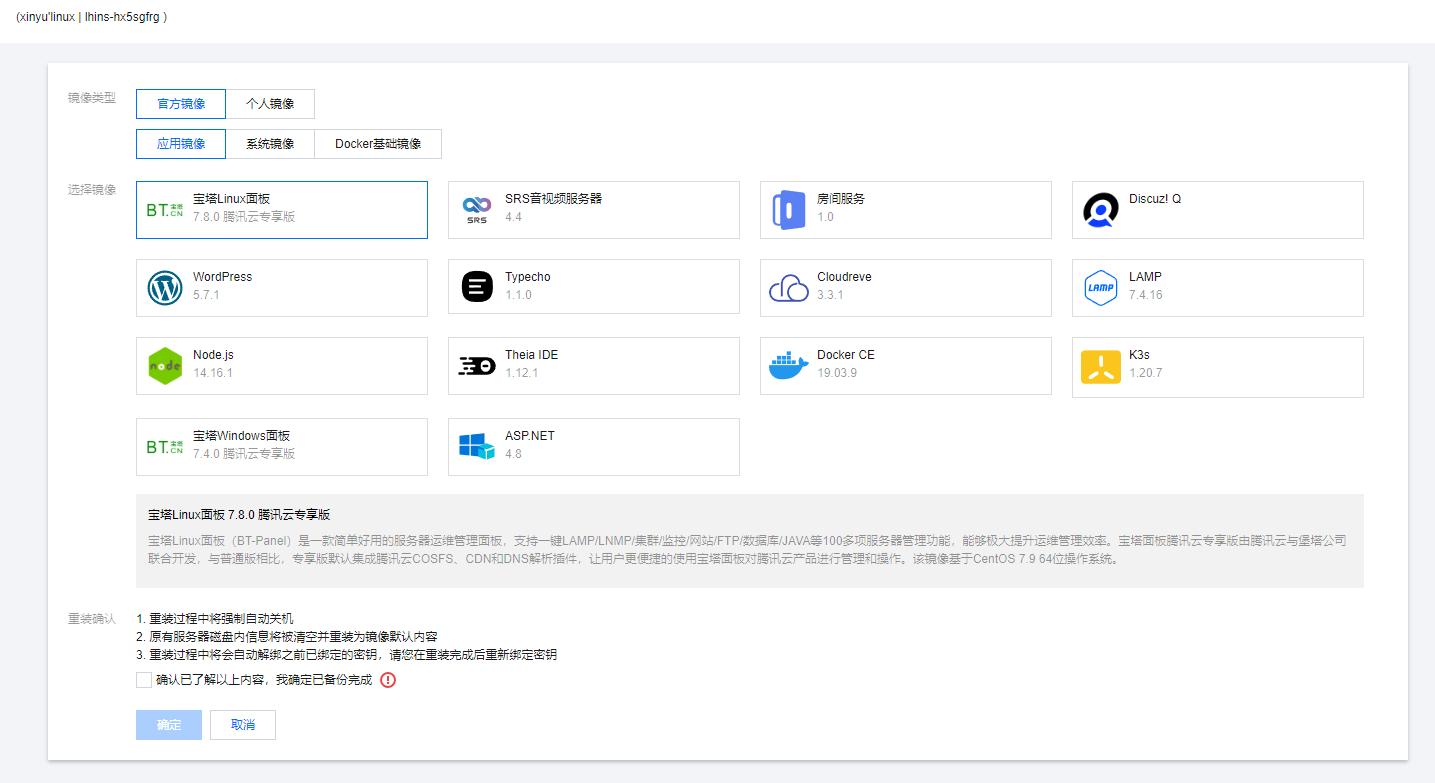
Task: Click the 宝塔Windows面板 BT.CN logo
Action: (165, 447)
